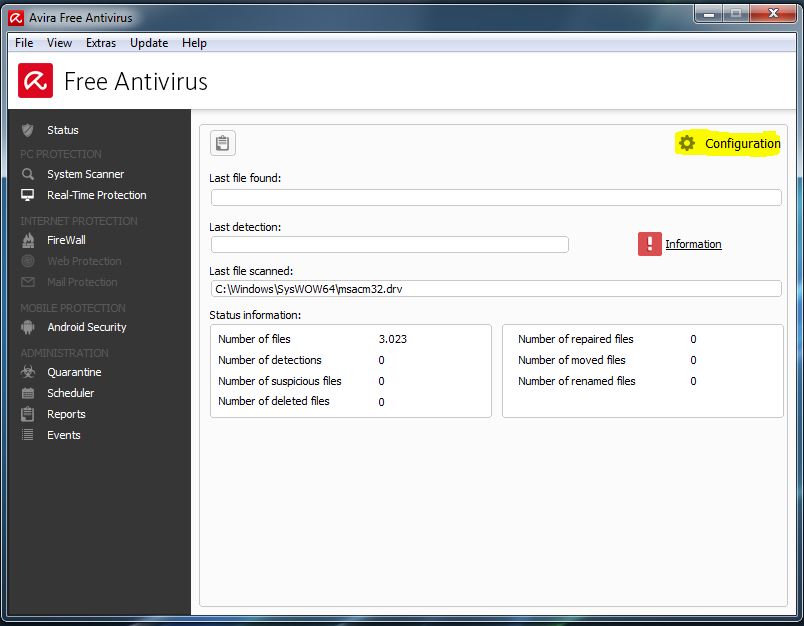This screenshot has width=804, height=626.
Task: Click the Last detection input field
Action: [x=390, y=244]
